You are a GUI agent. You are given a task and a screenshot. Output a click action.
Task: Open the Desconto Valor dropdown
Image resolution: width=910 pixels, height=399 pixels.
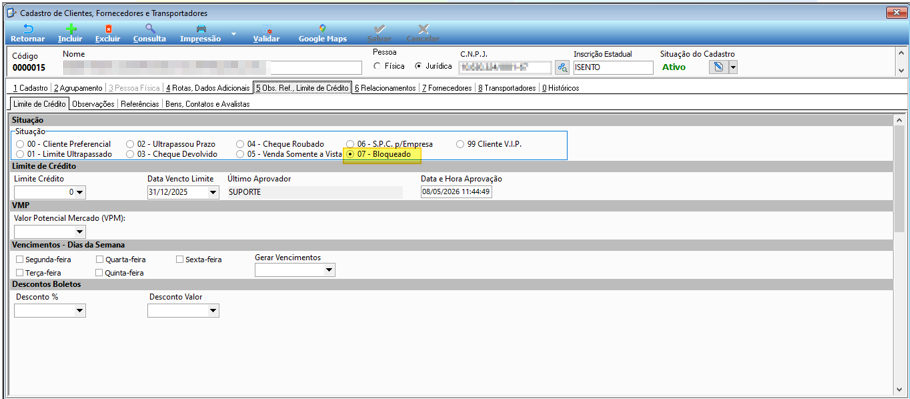coord(214,311)
